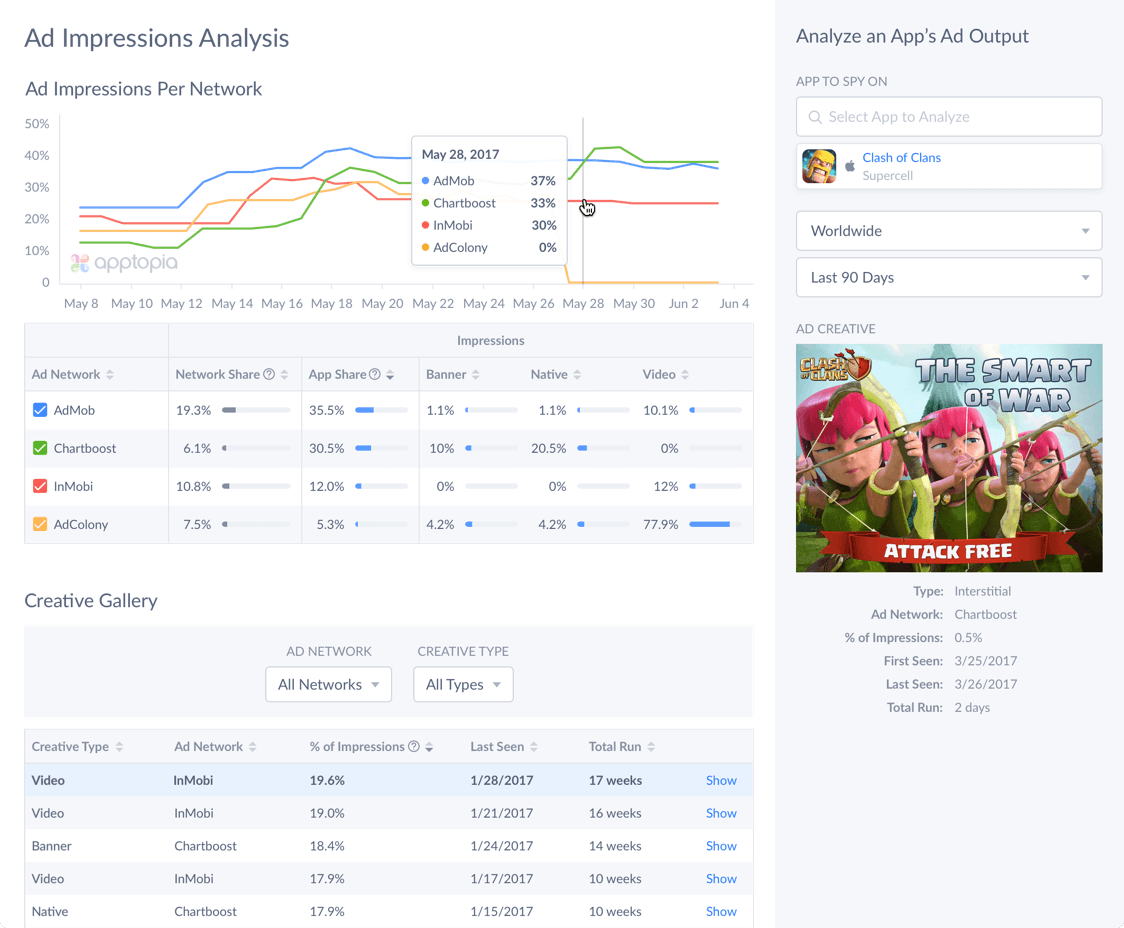Click the May 18 x-axis label
This screenshot has width=1124, height=928.
(331, 303)
